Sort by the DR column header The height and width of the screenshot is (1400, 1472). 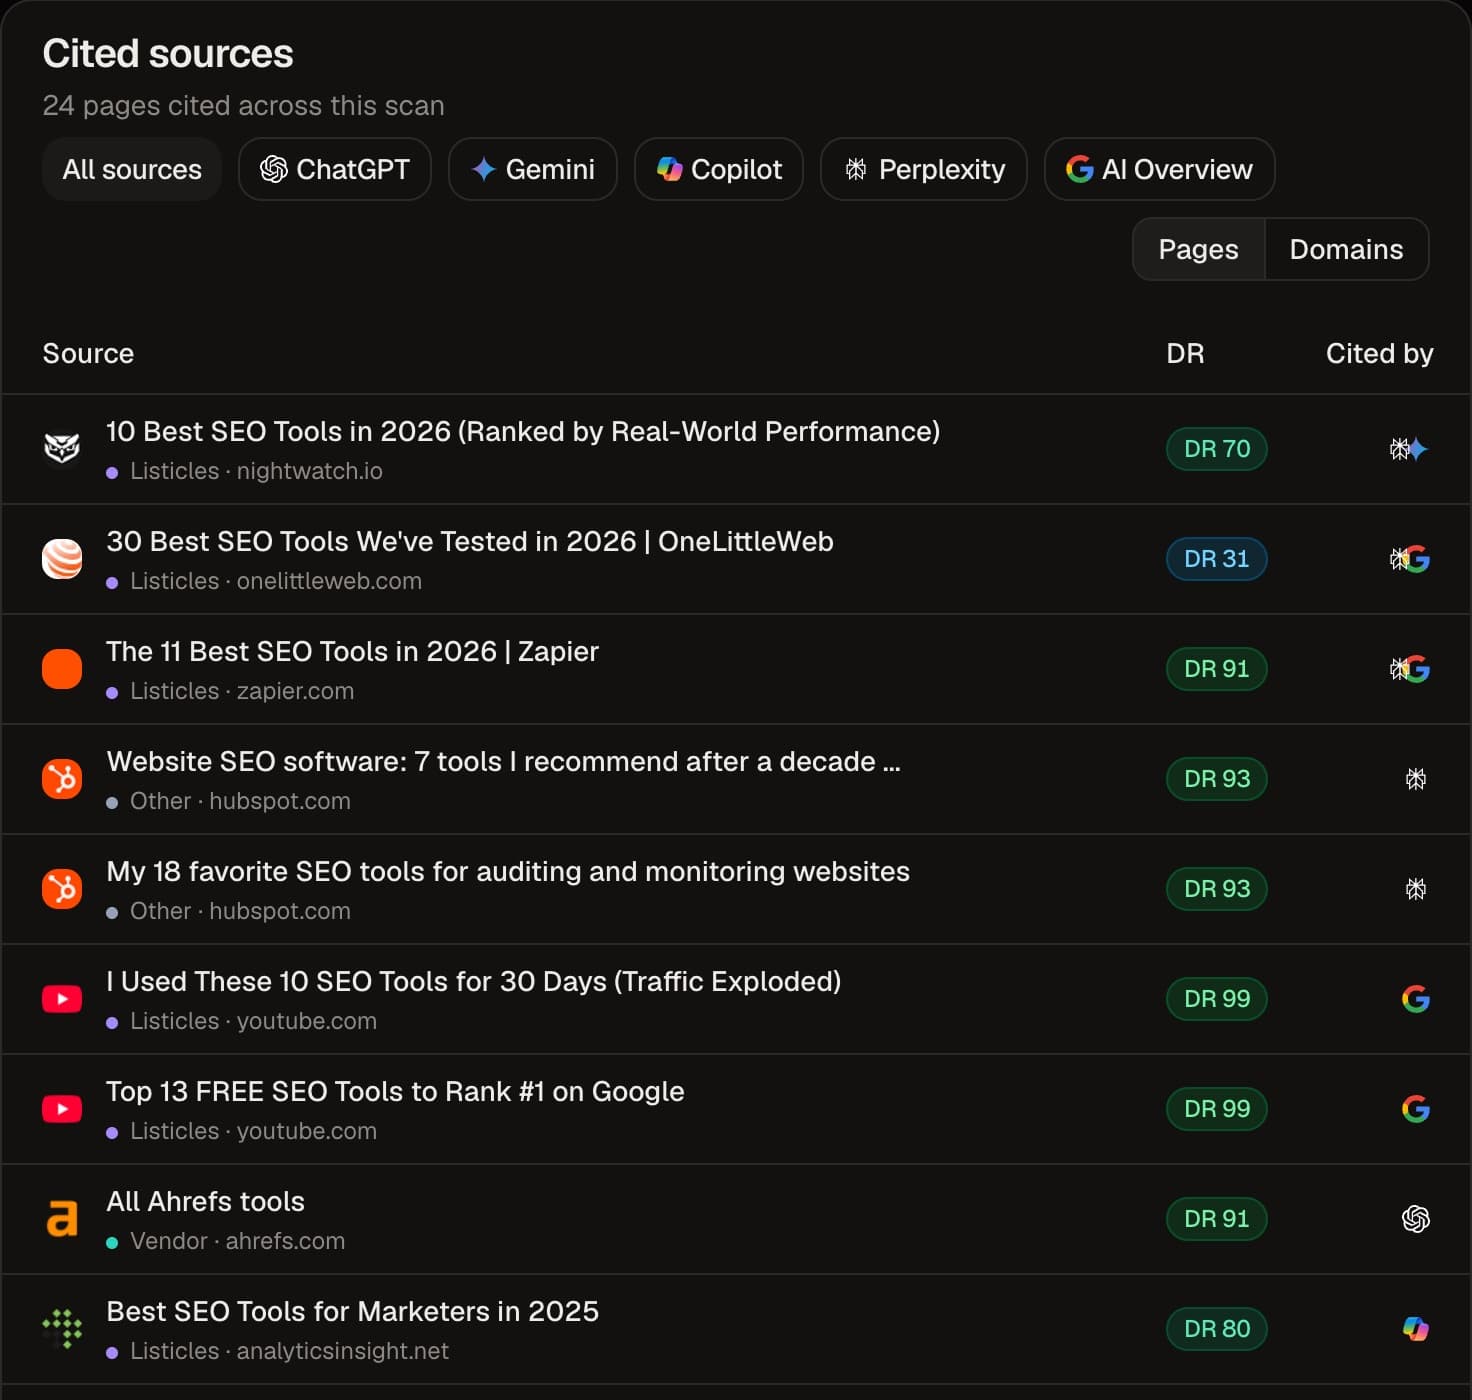click(1185, 353)
